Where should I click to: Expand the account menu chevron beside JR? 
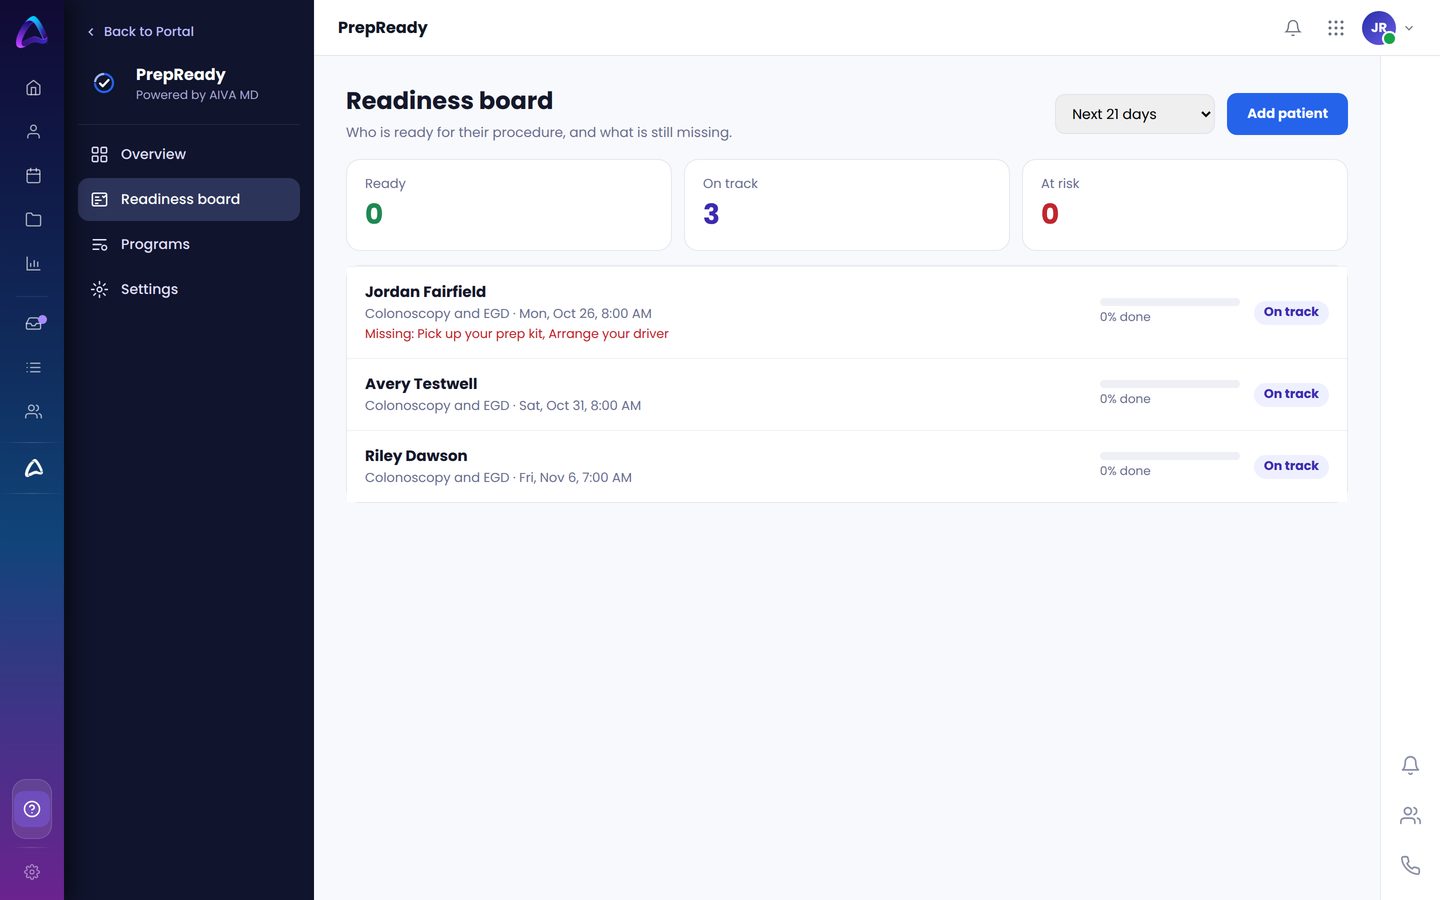click(1409, 28)
